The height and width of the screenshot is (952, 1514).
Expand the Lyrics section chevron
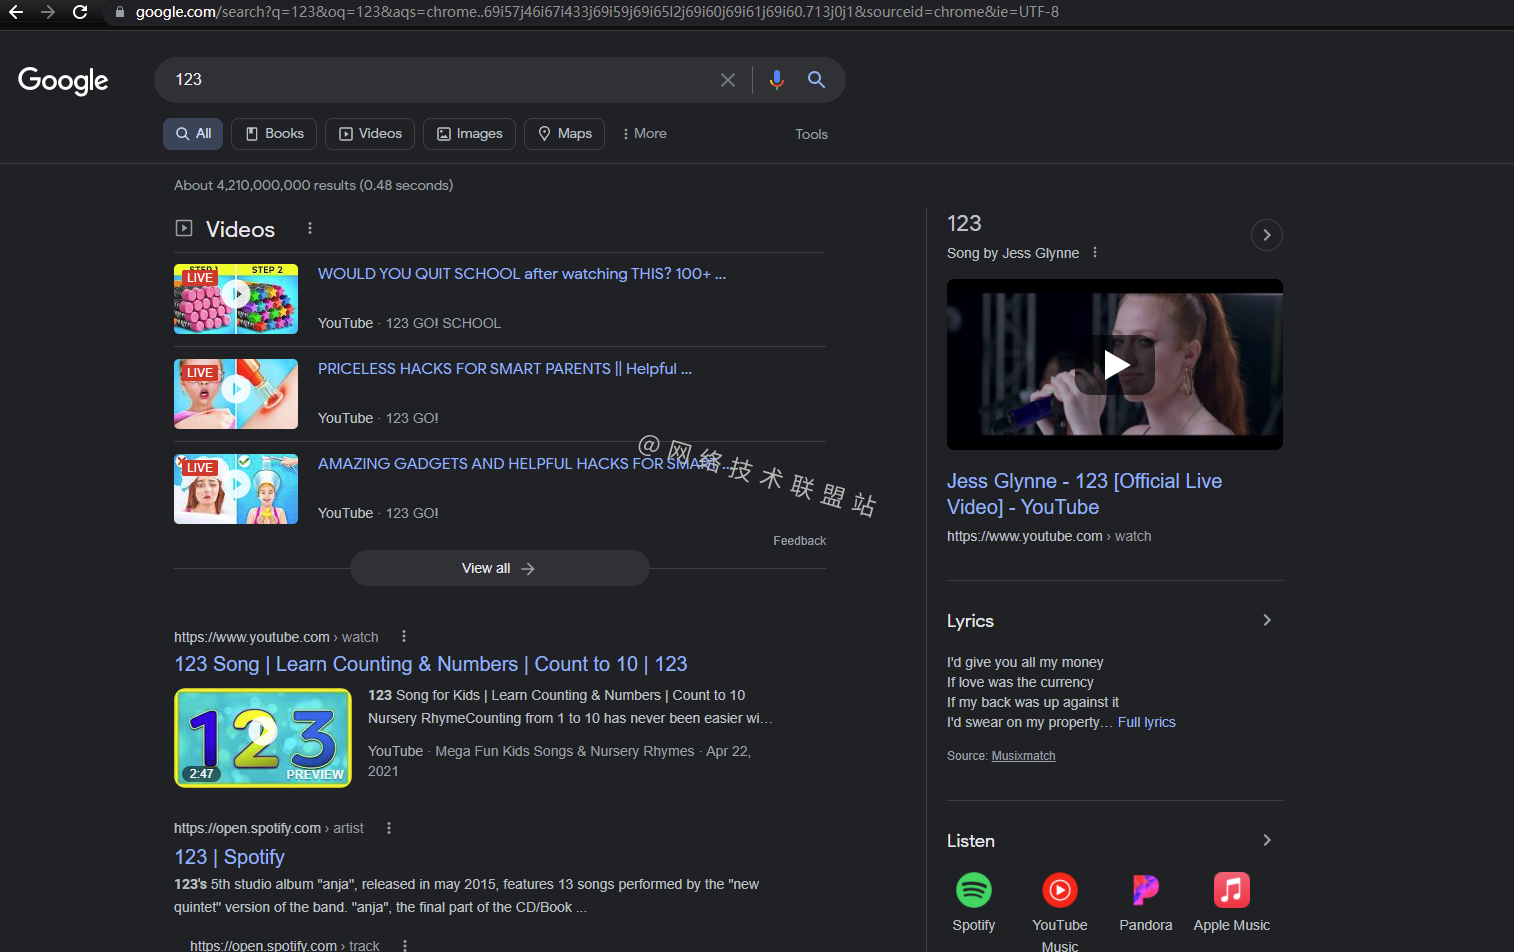1267,620
